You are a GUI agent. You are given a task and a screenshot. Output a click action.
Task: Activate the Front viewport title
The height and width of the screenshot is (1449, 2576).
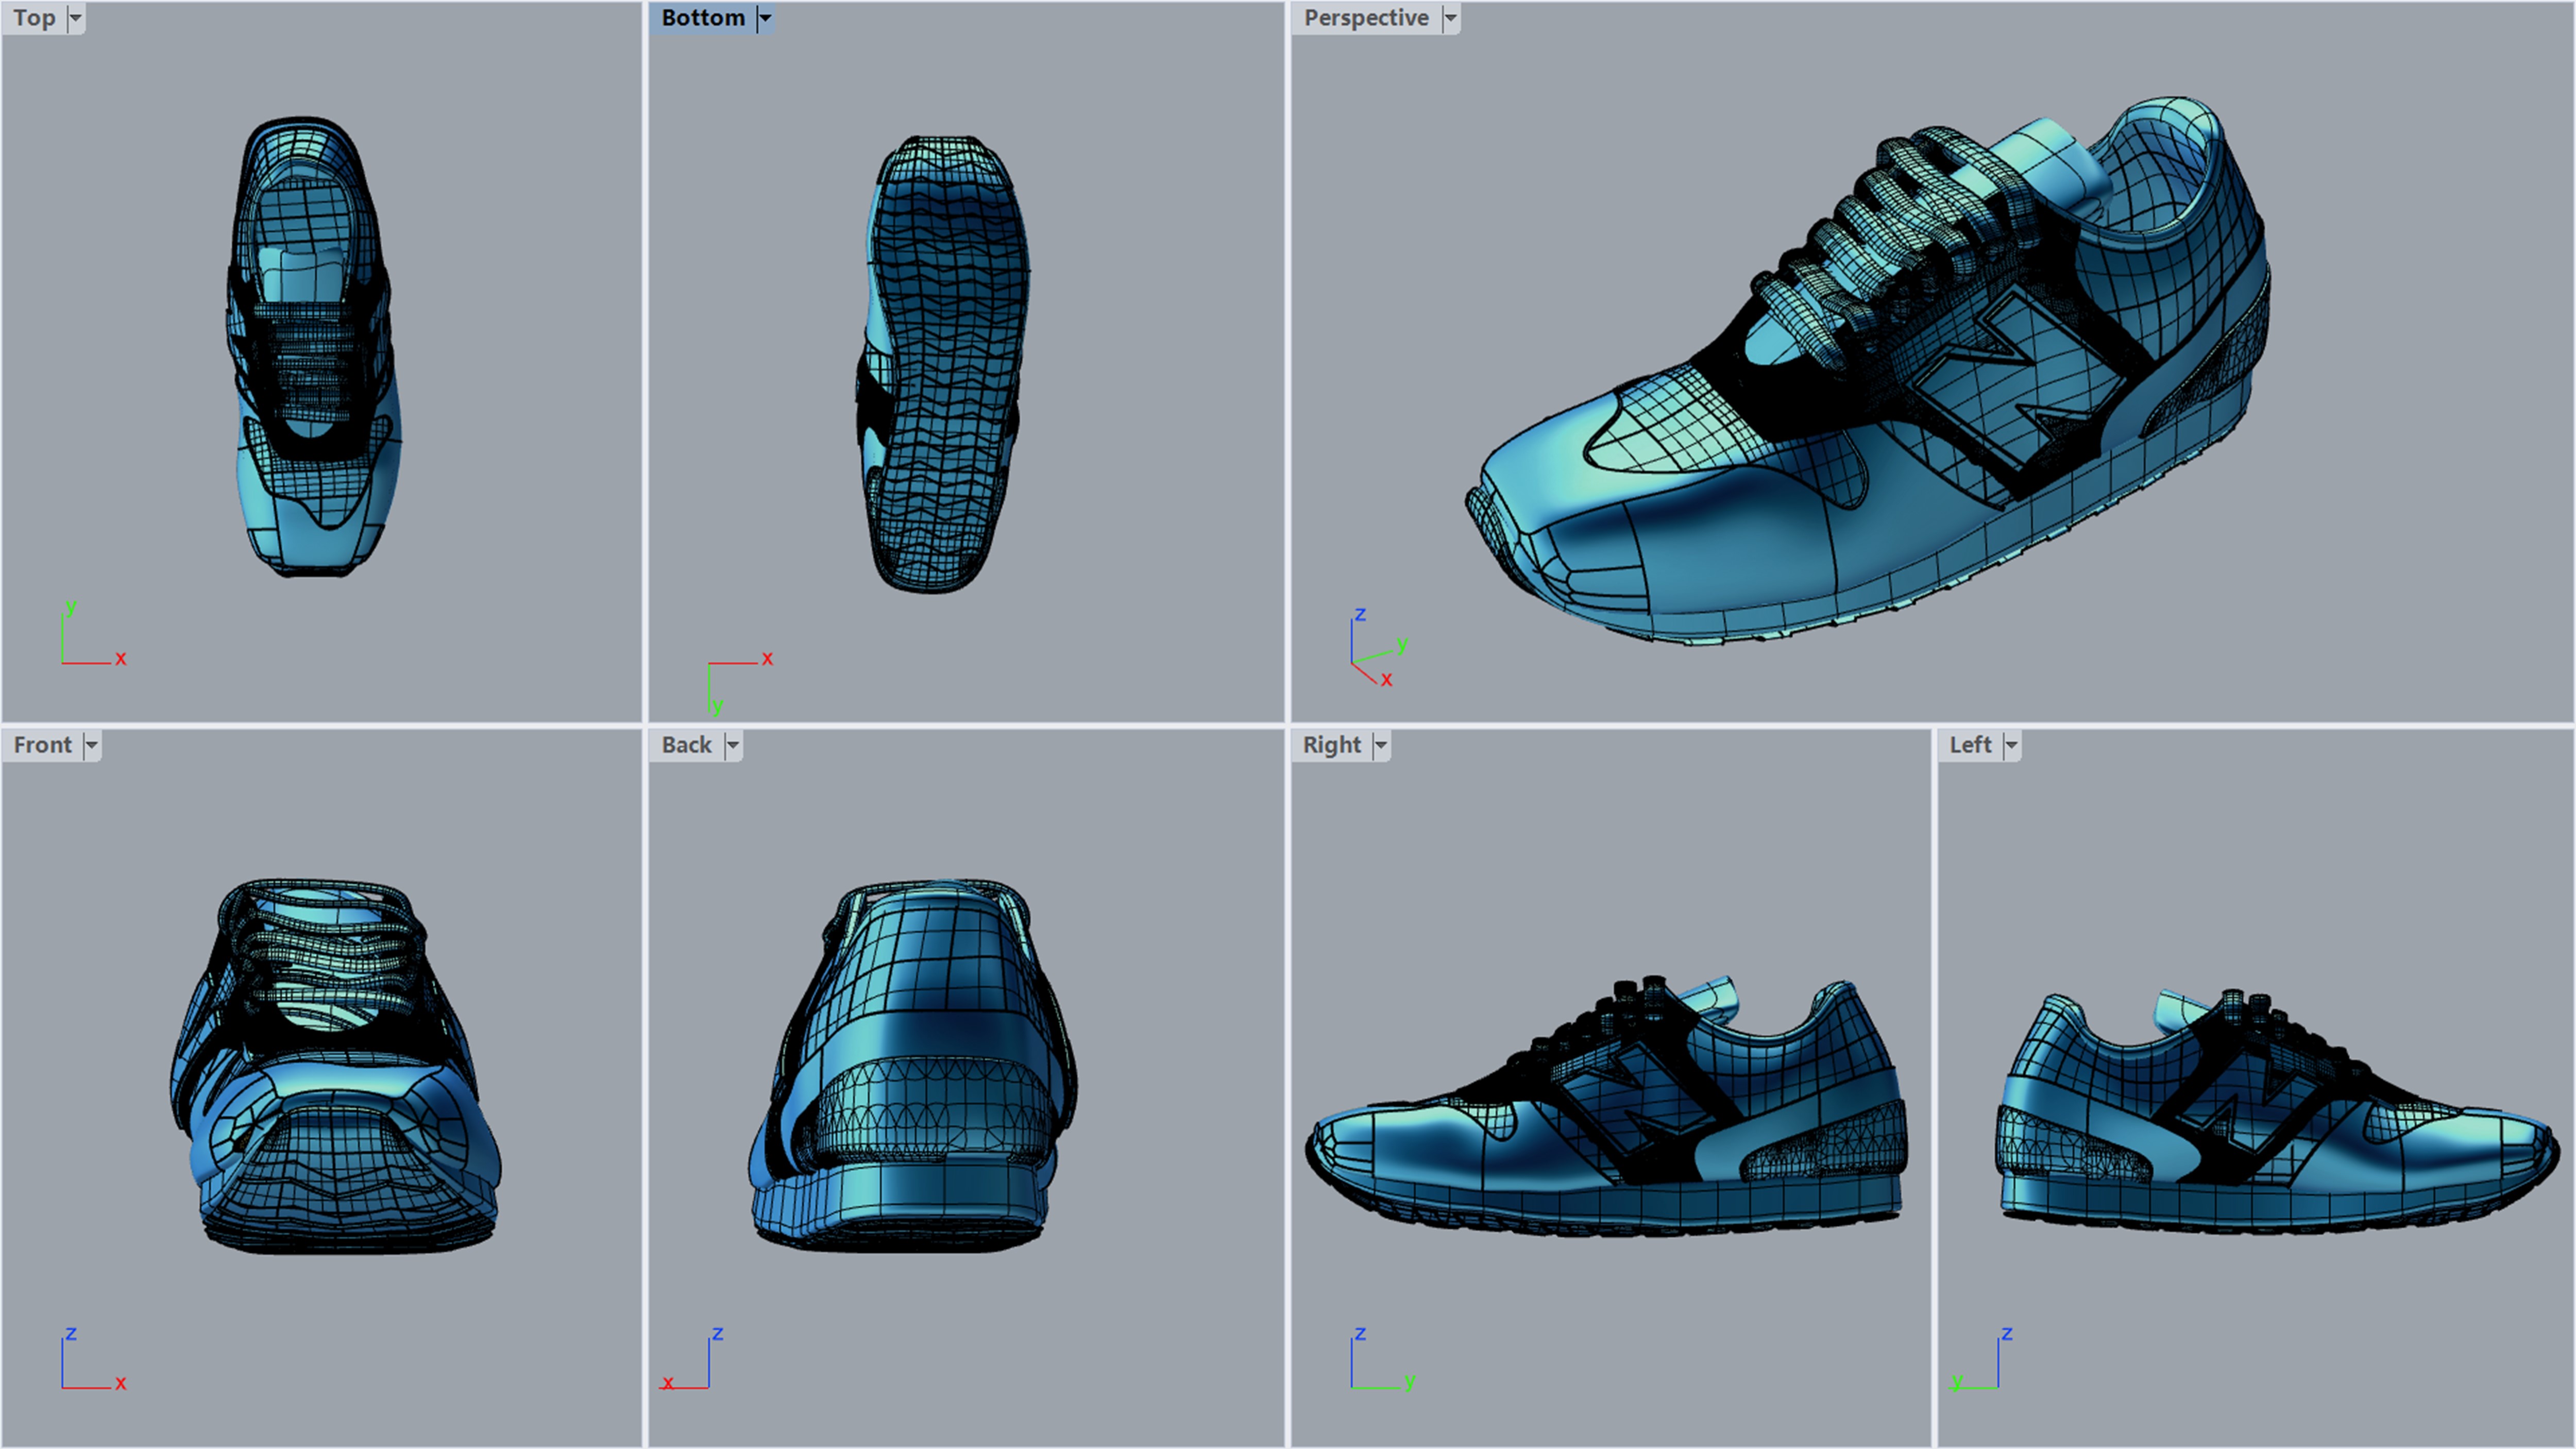(42, 745)
